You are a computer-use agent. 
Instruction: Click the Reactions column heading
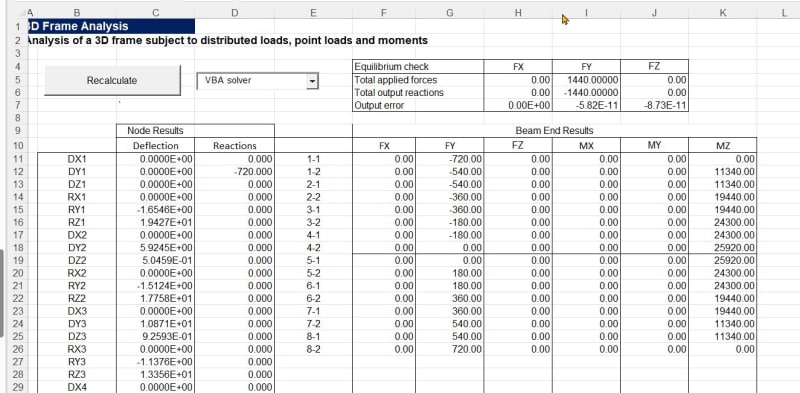235,146
